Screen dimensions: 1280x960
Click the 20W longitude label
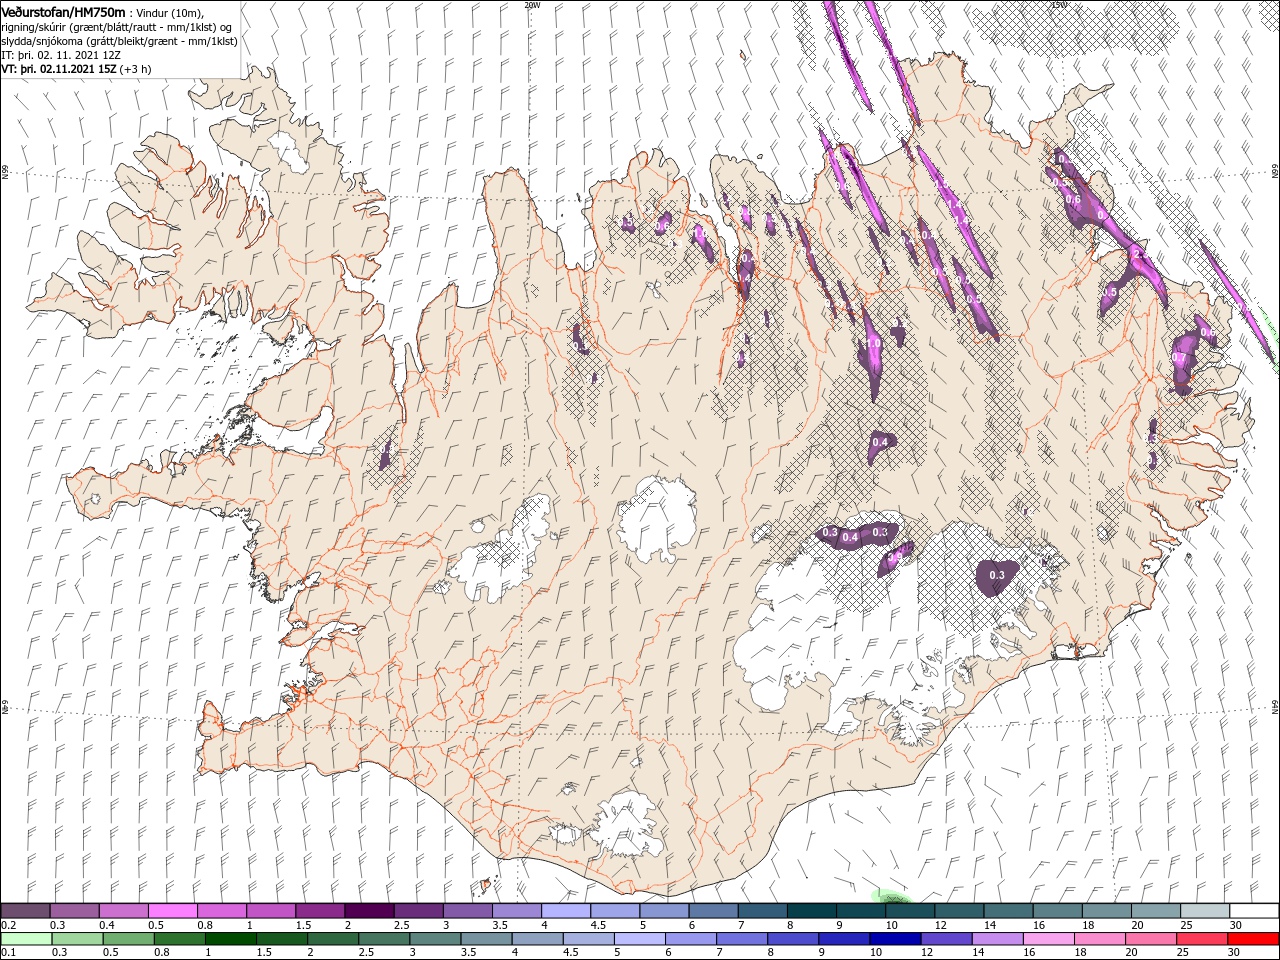[x=532, y=4]
